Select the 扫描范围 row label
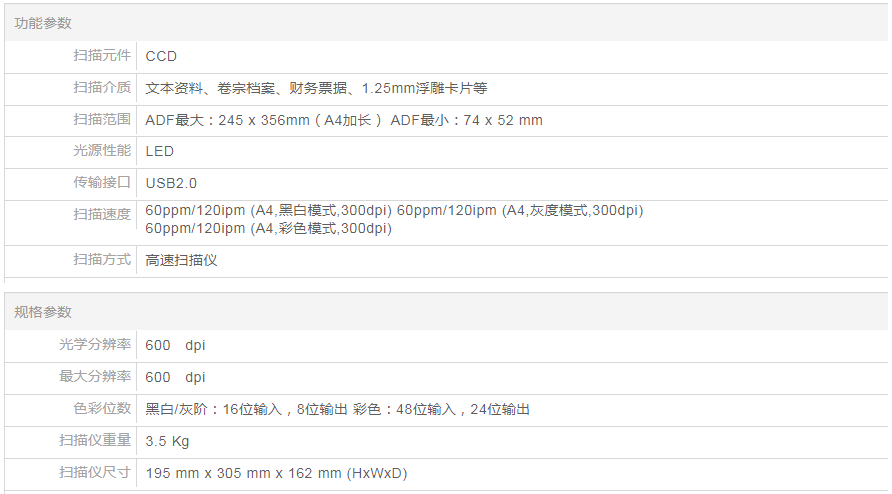Screen dimensions: 892x494 [102, 120]
